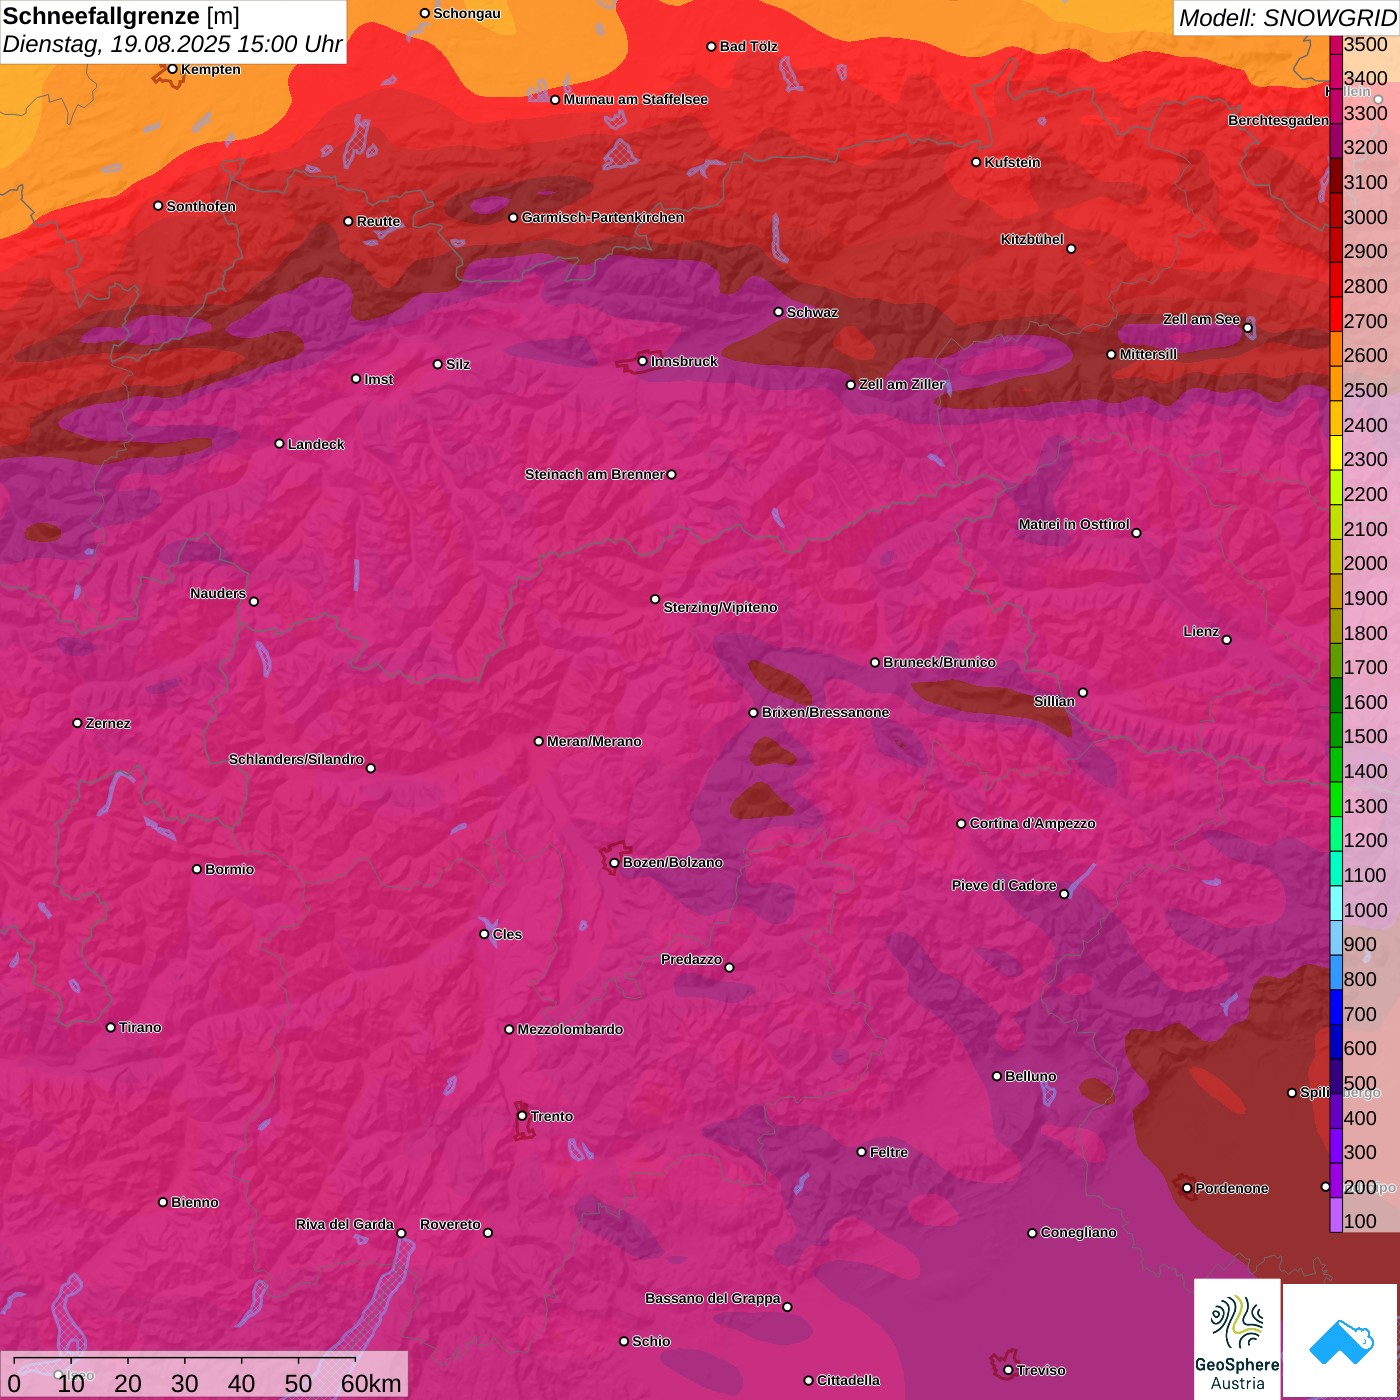Click the Lienz city label
Screen dimensions: 1400x1400
click(1201, 631)
